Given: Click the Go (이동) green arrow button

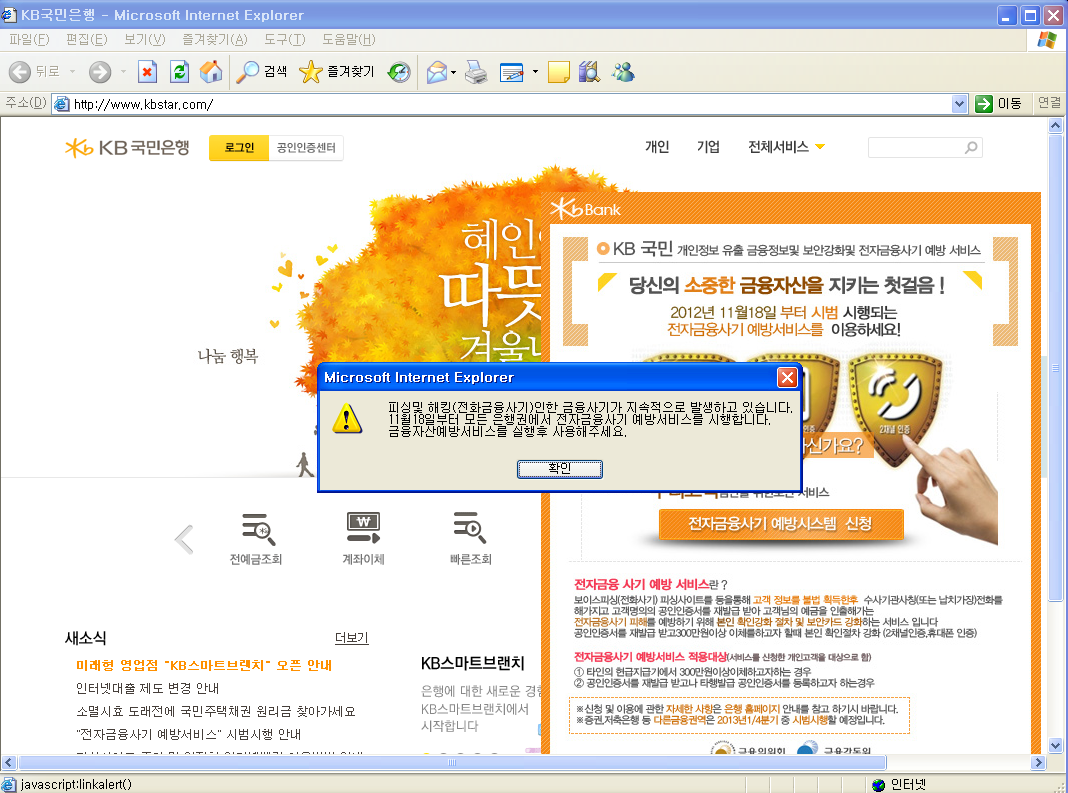Looking at the screenshot, I should (x=999, y=104).
